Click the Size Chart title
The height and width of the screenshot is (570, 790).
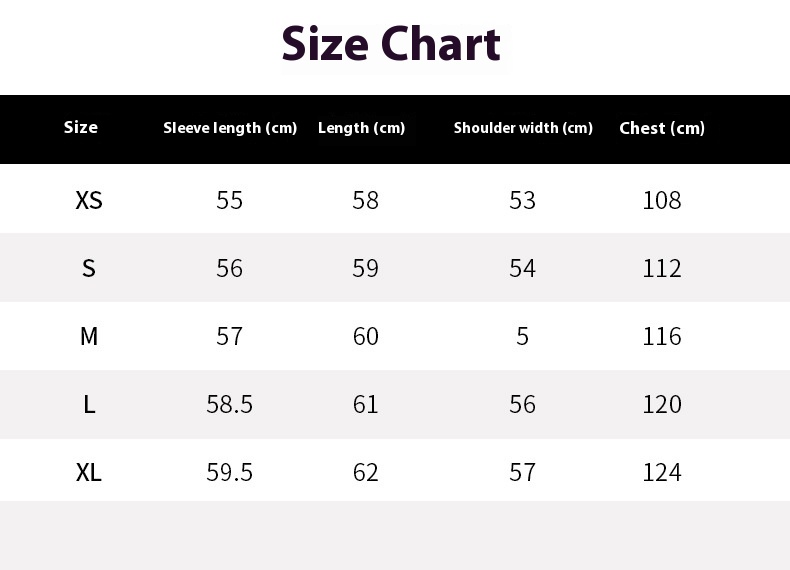pyautogui.click(x=391, y=44)
